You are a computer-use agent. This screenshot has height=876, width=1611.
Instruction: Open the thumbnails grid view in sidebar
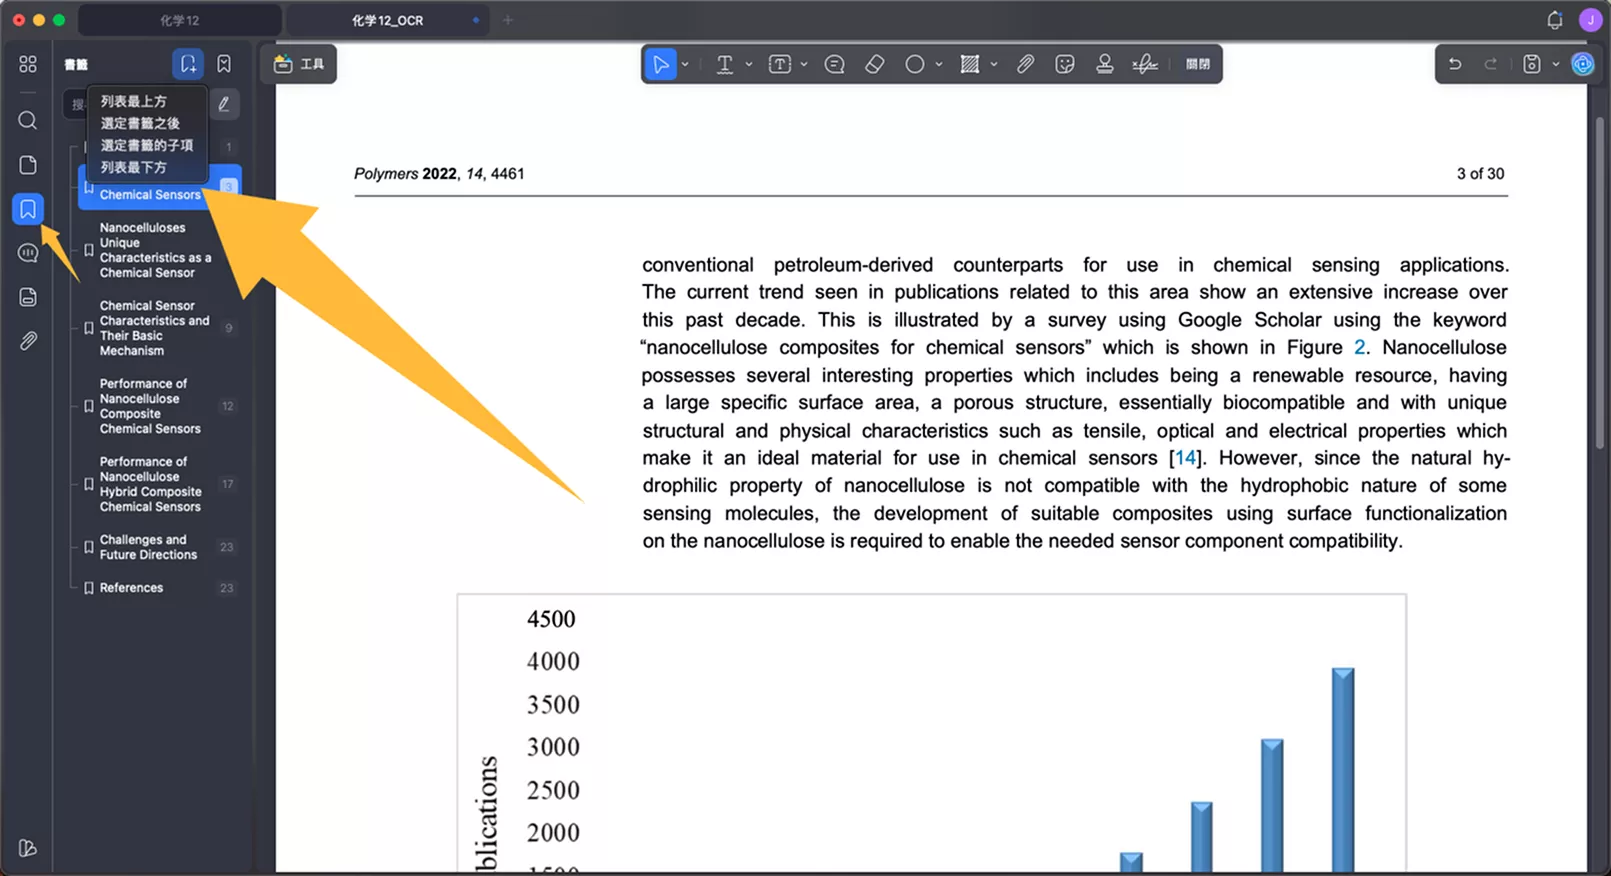(x=28, y=64)
